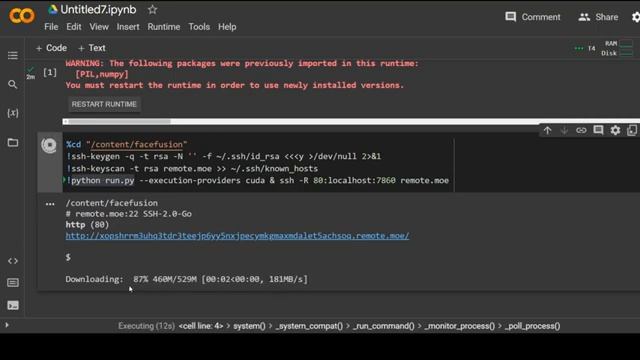The width and height of the screenshot is (640, 360).
Task: Open the Runtime menu
Action: tap(164, 27)
